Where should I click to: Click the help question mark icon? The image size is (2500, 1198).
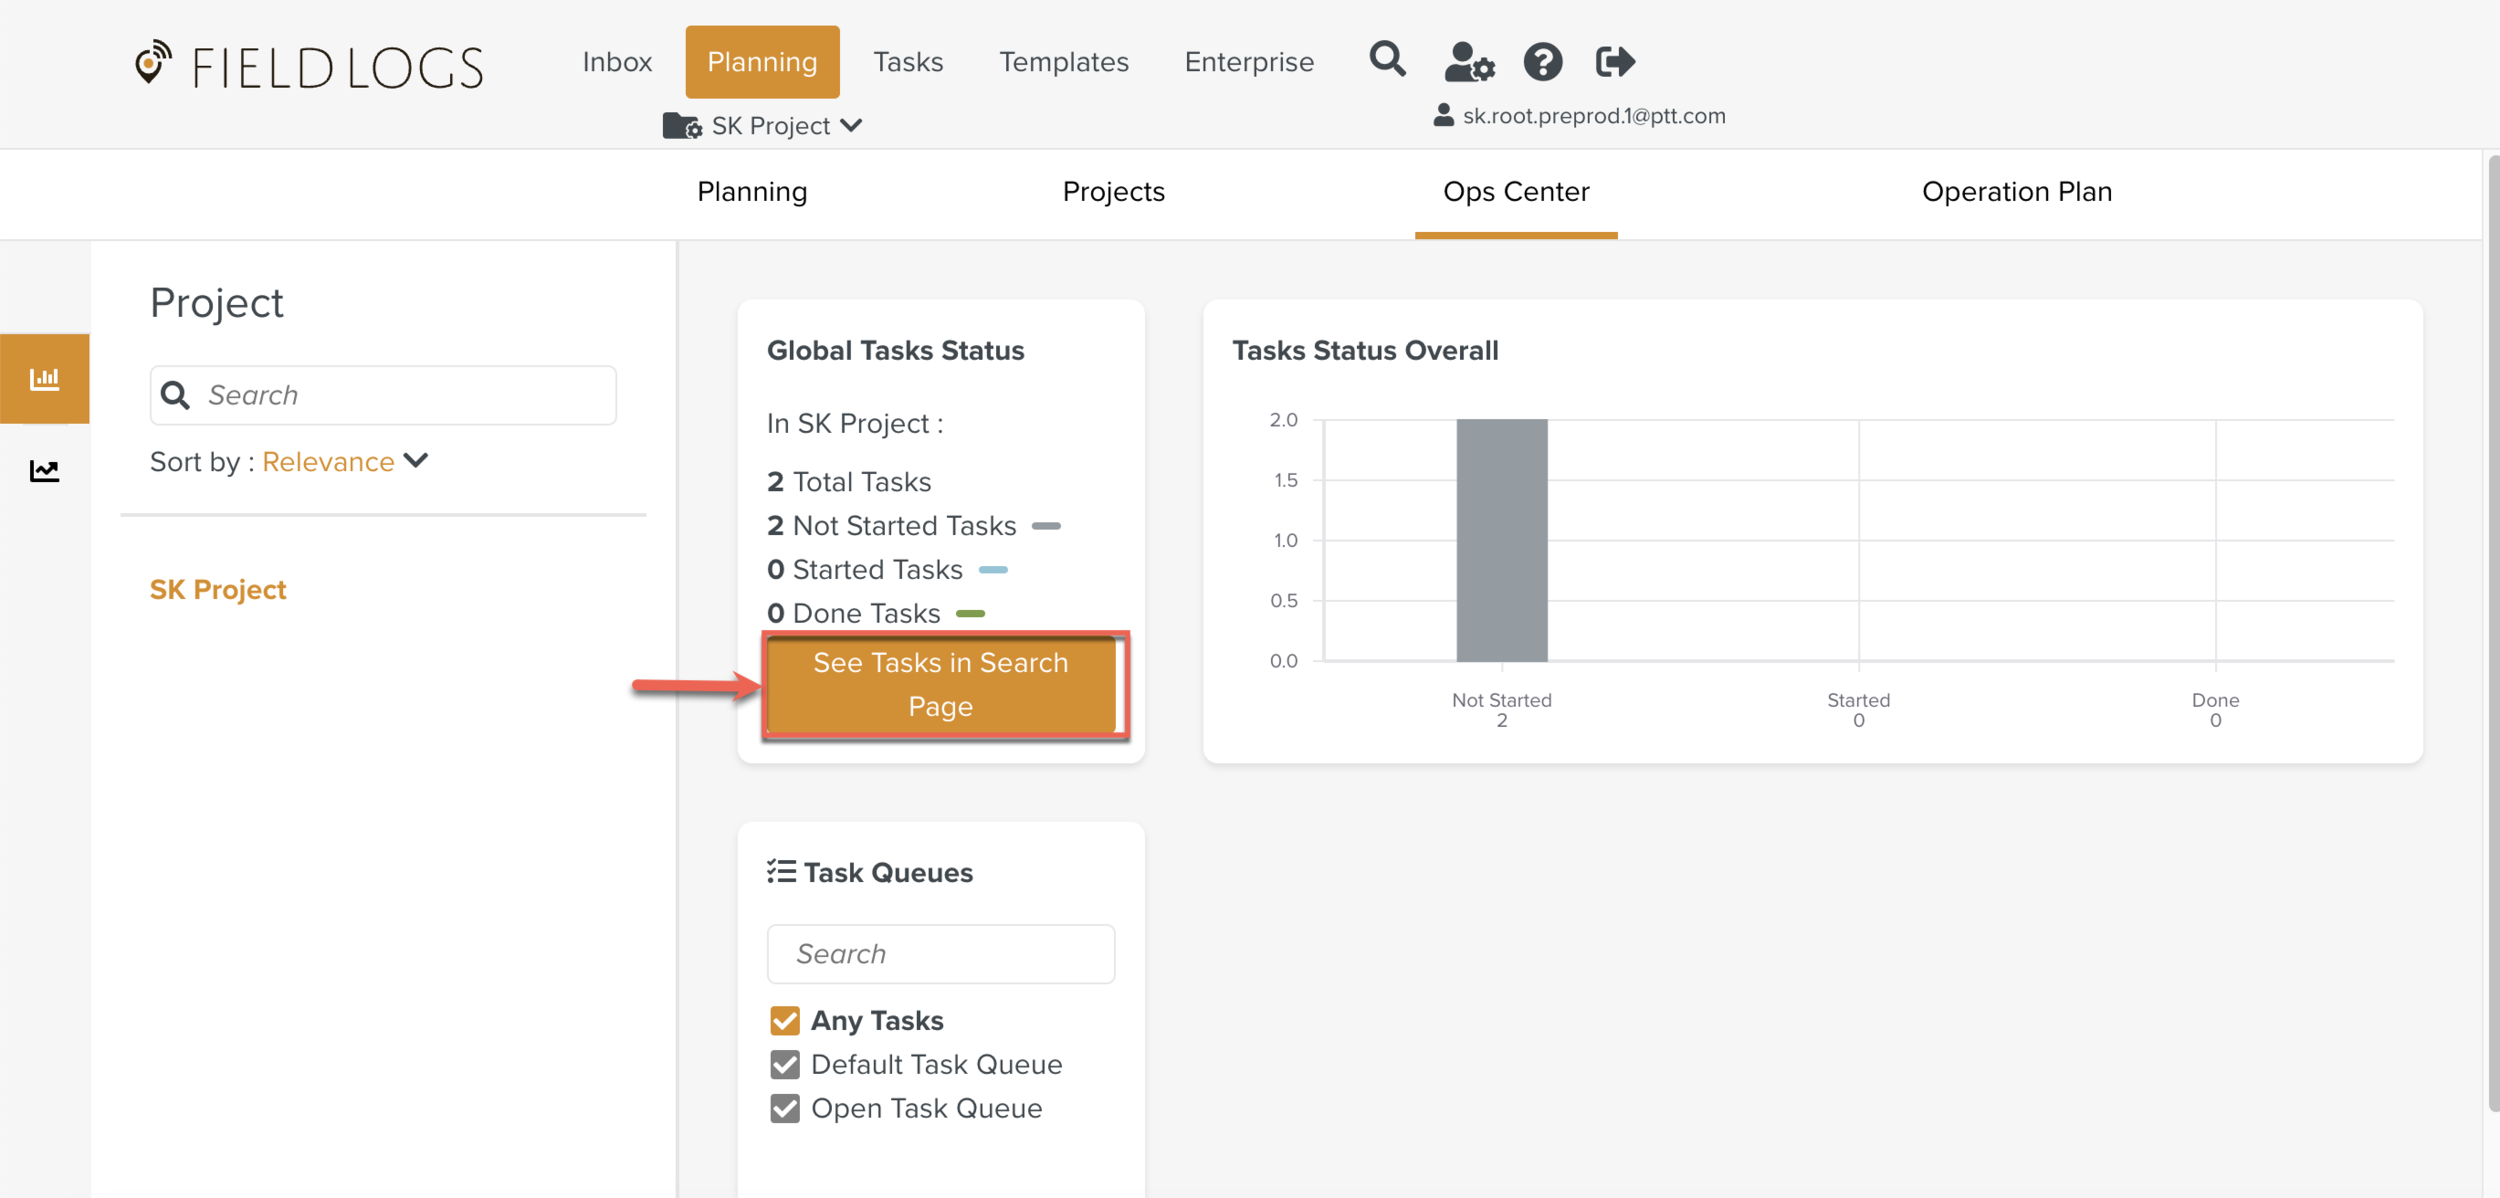[x=1542, y=62]
